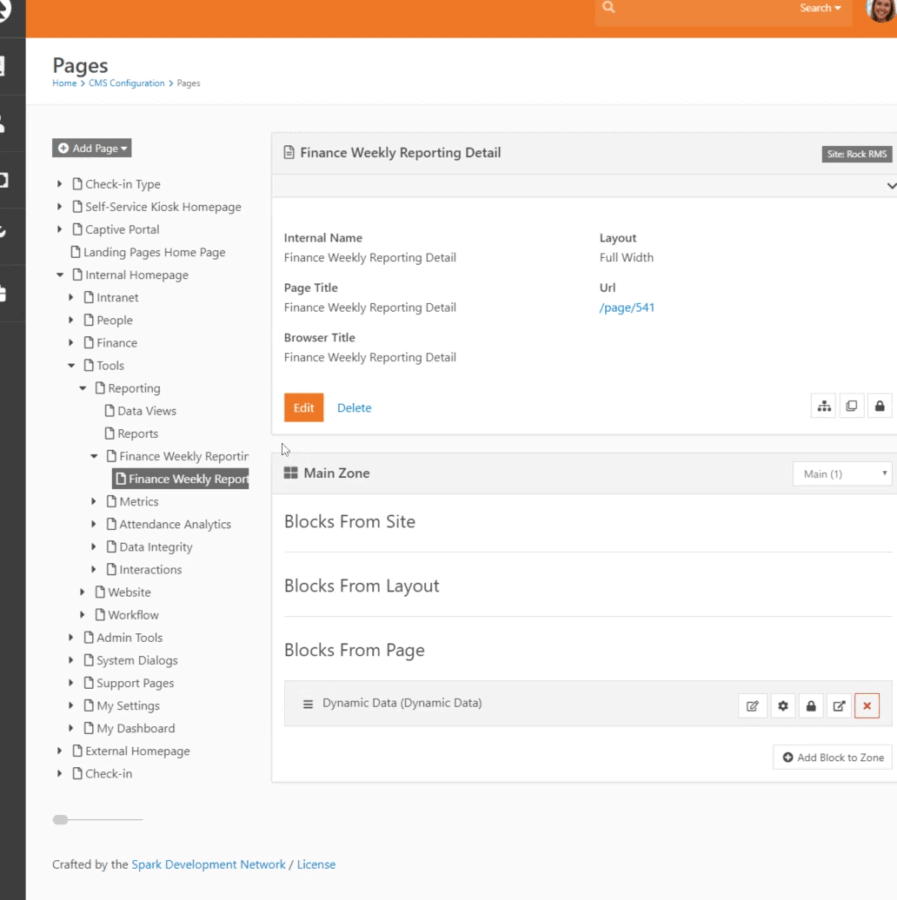Edit the Dynamic Data block content
The height and width of the screenshot is (900, 897).
point(752,706)
